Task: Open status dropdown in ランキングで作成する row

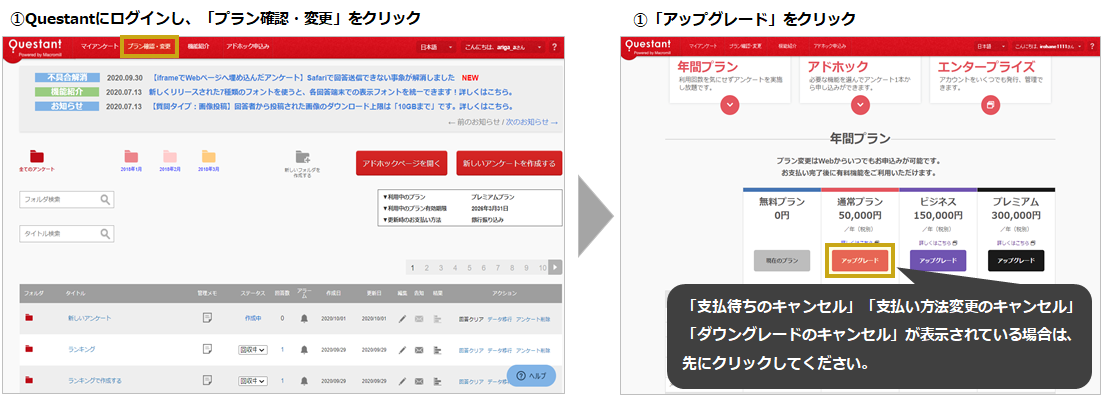Action: [x=253, y=380]
